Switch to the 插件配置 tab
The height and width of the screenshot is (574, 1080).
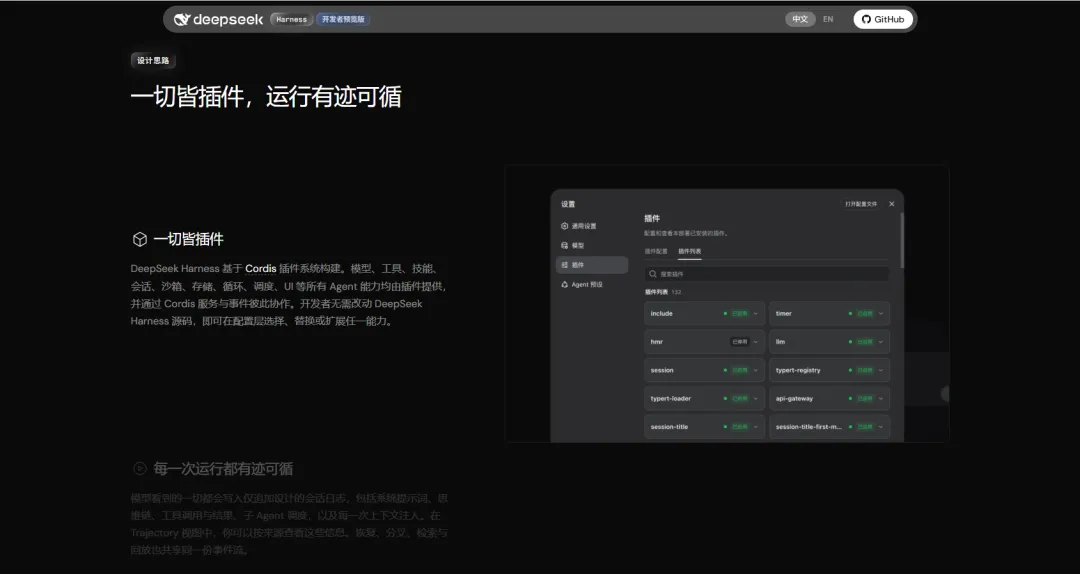[x=656, y=252]
